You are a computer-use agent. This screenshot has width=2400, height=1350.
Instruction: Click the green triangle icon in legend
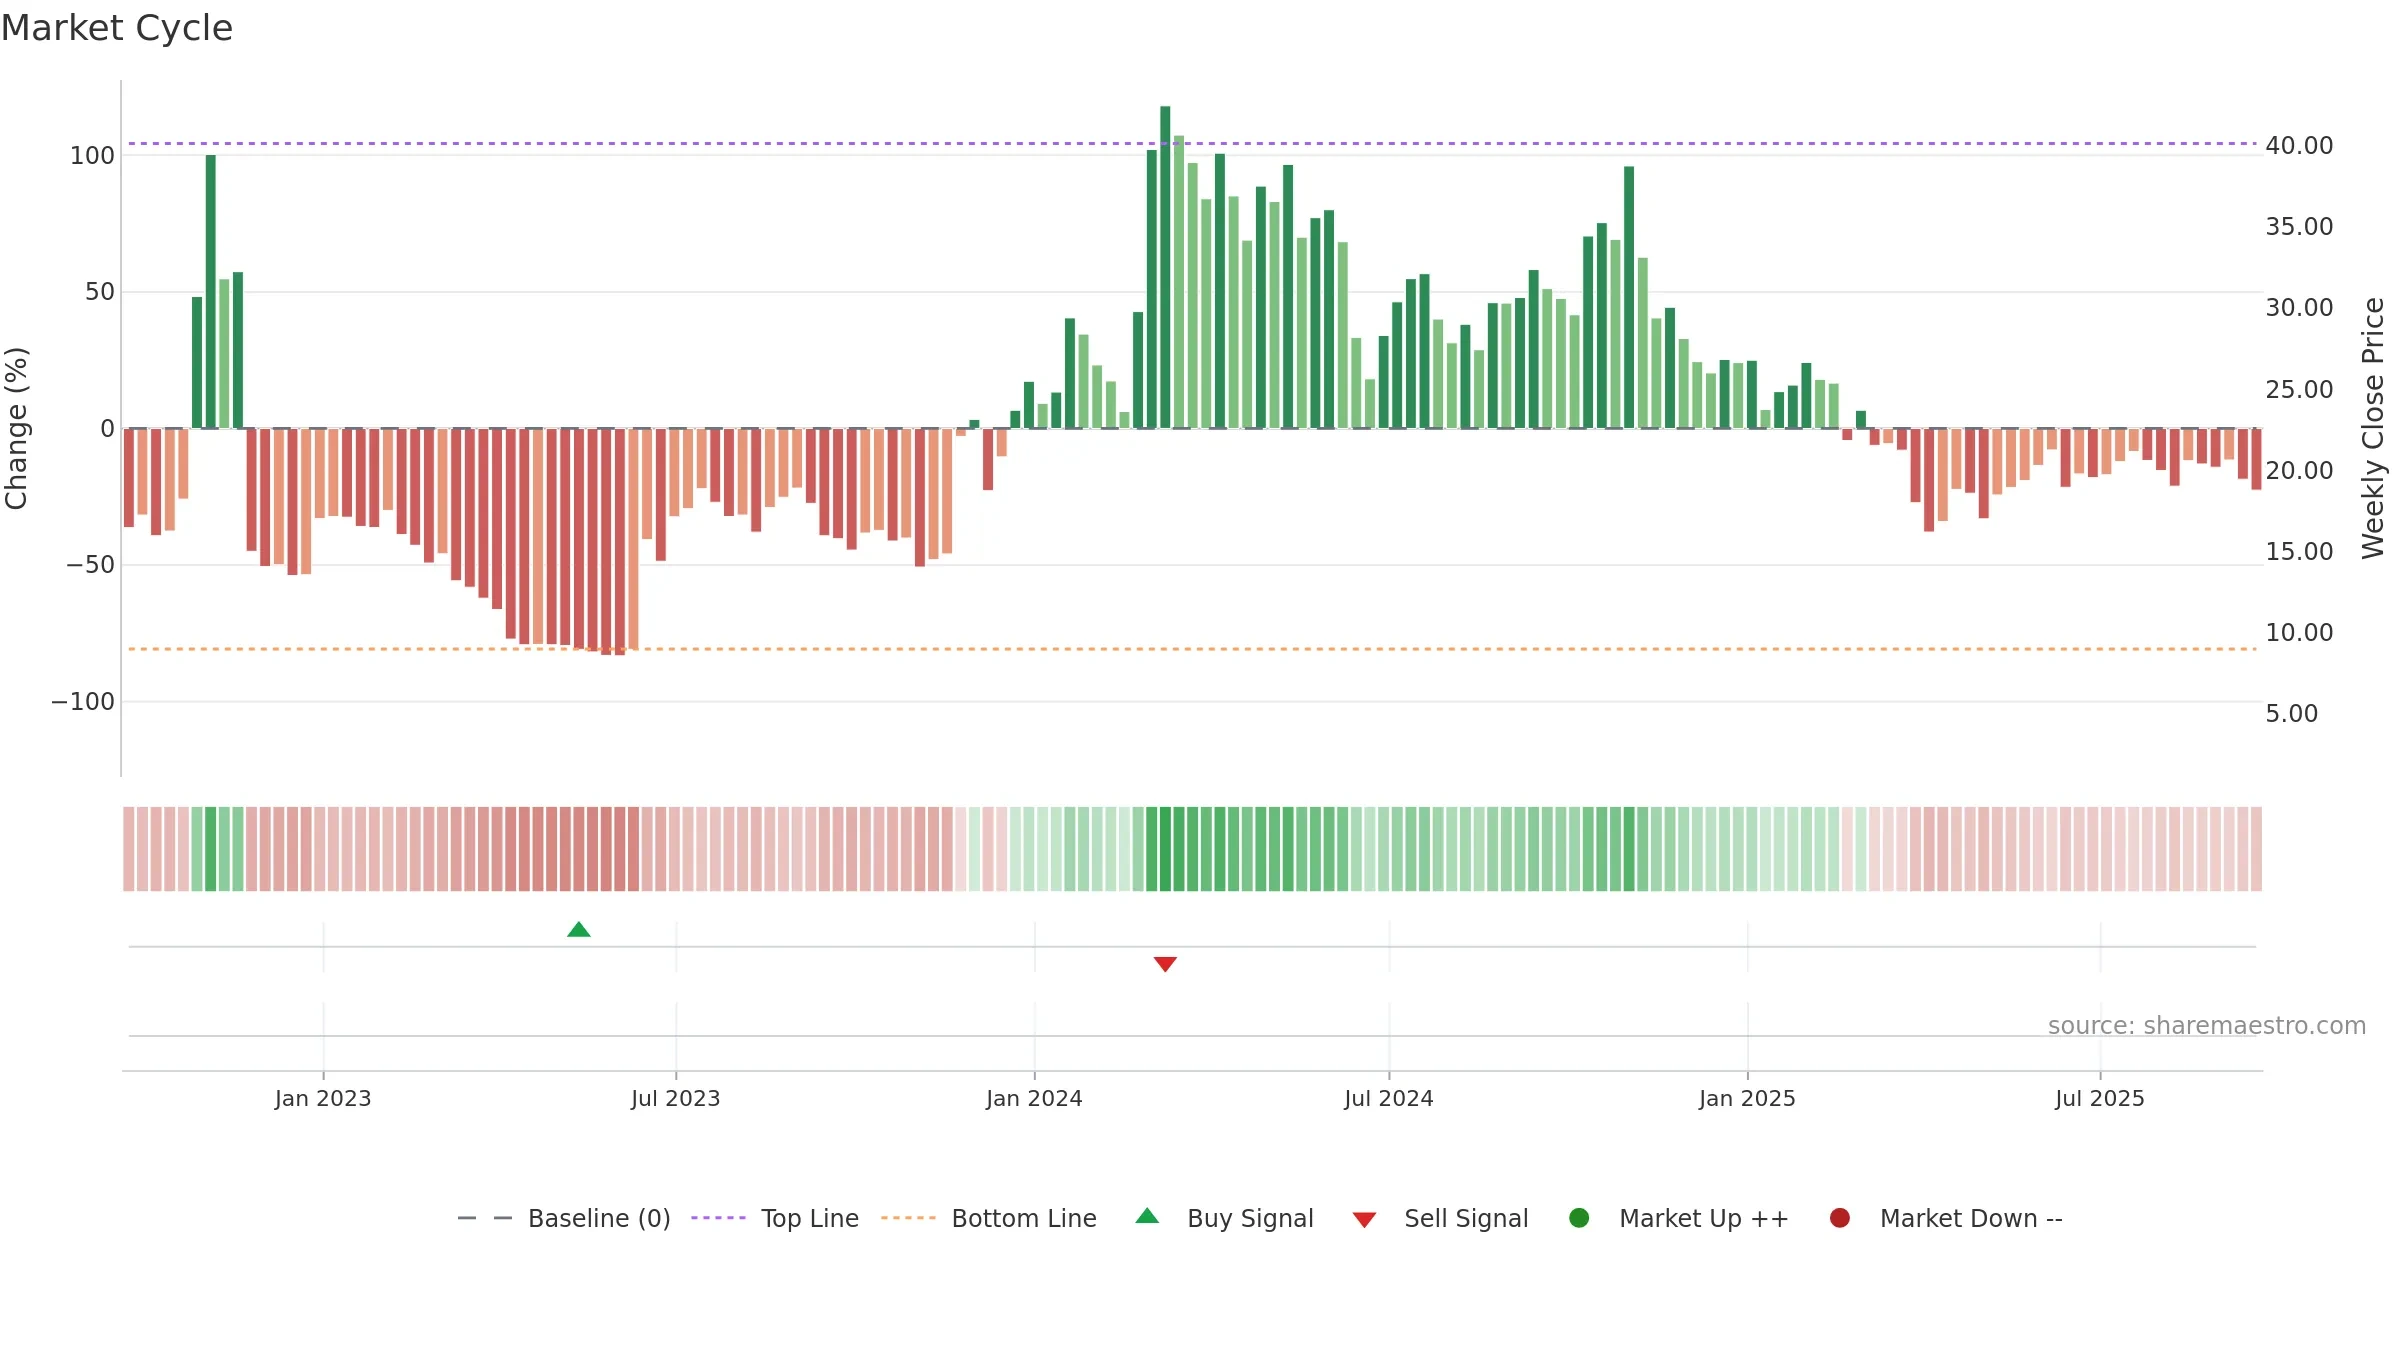(x=1148, y=1216)
